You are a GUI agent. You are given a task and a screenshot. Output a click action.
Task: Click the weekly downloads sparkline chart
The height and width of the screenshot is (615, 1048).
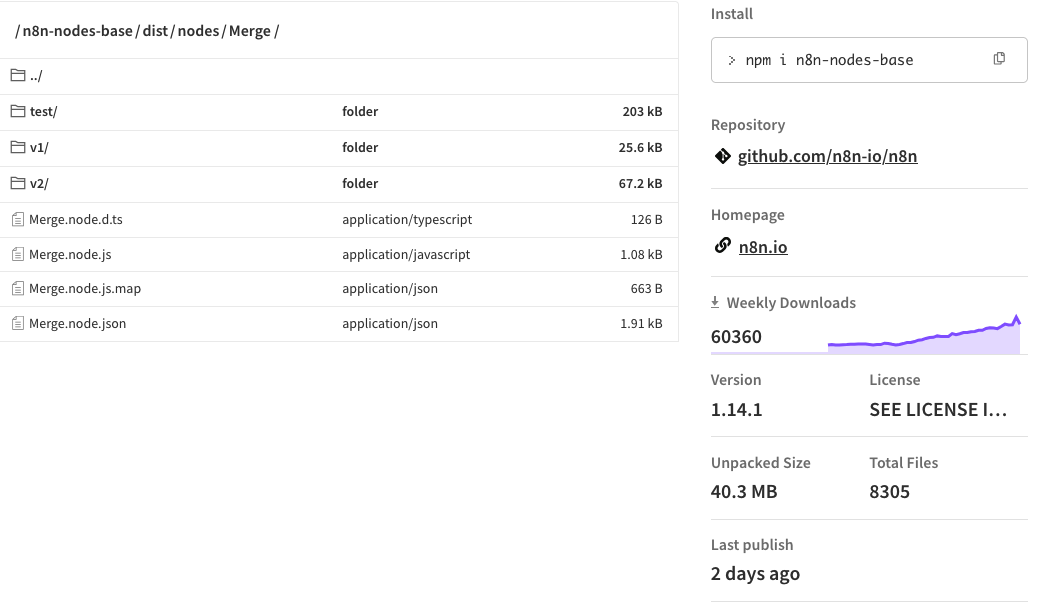(x=923, y=337)
